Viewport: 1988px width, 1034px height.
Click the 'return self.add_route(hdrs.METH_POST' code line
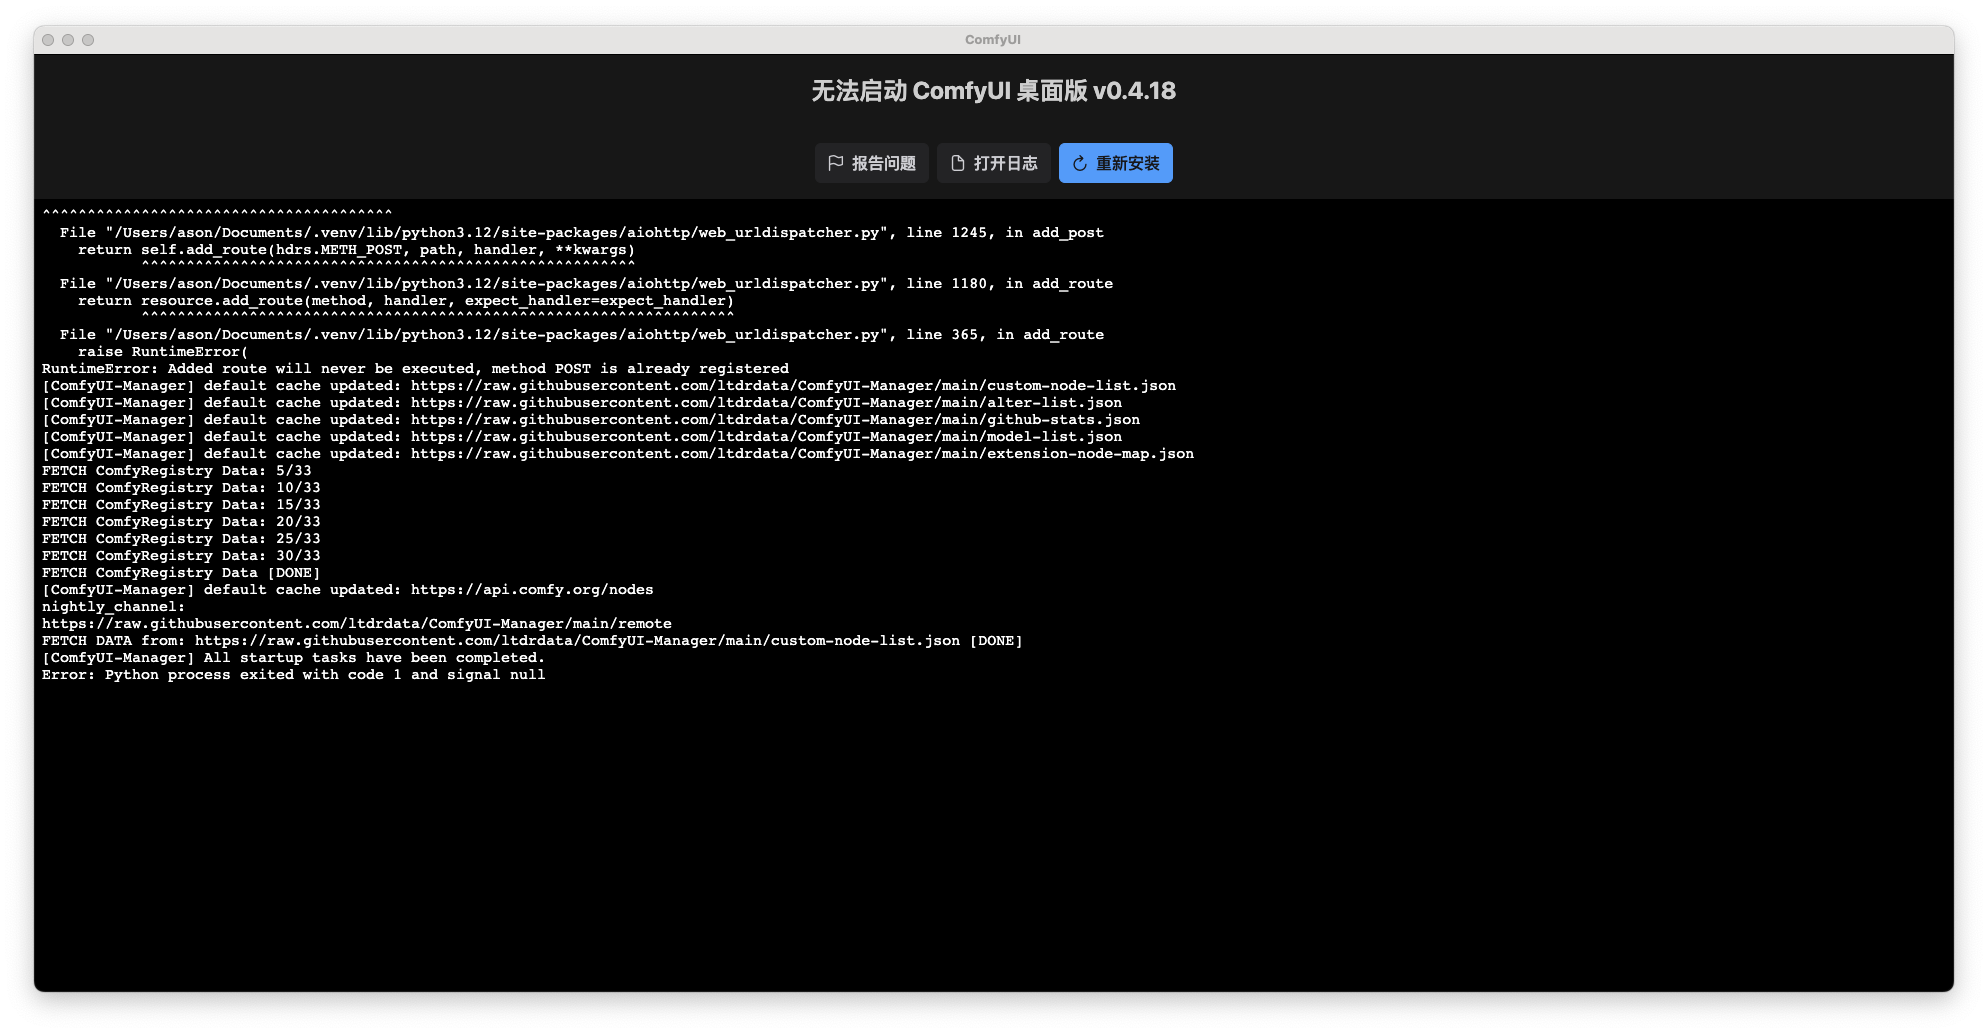357,250
